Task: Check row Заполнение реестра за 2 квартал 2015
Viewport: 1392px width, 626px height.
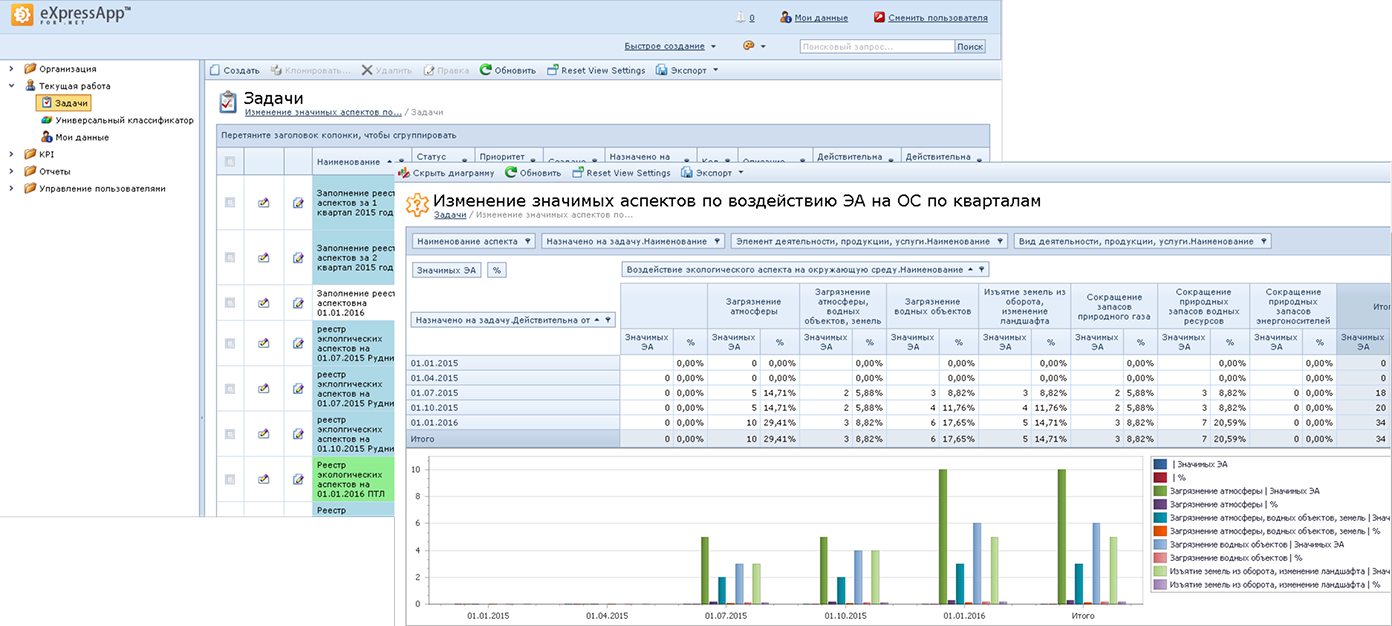Action: point(230,257)
